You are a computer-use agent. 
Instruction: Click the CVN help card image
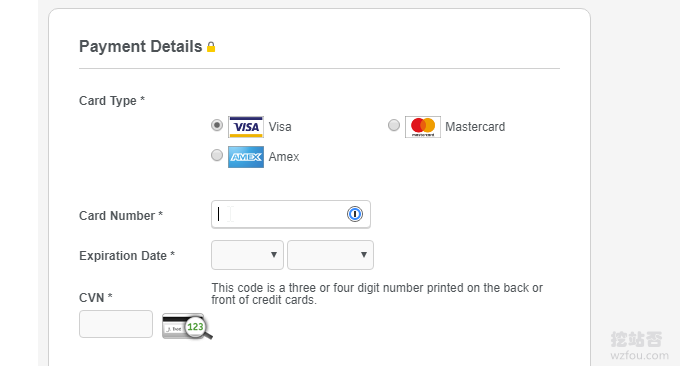(x=187, y=326)
